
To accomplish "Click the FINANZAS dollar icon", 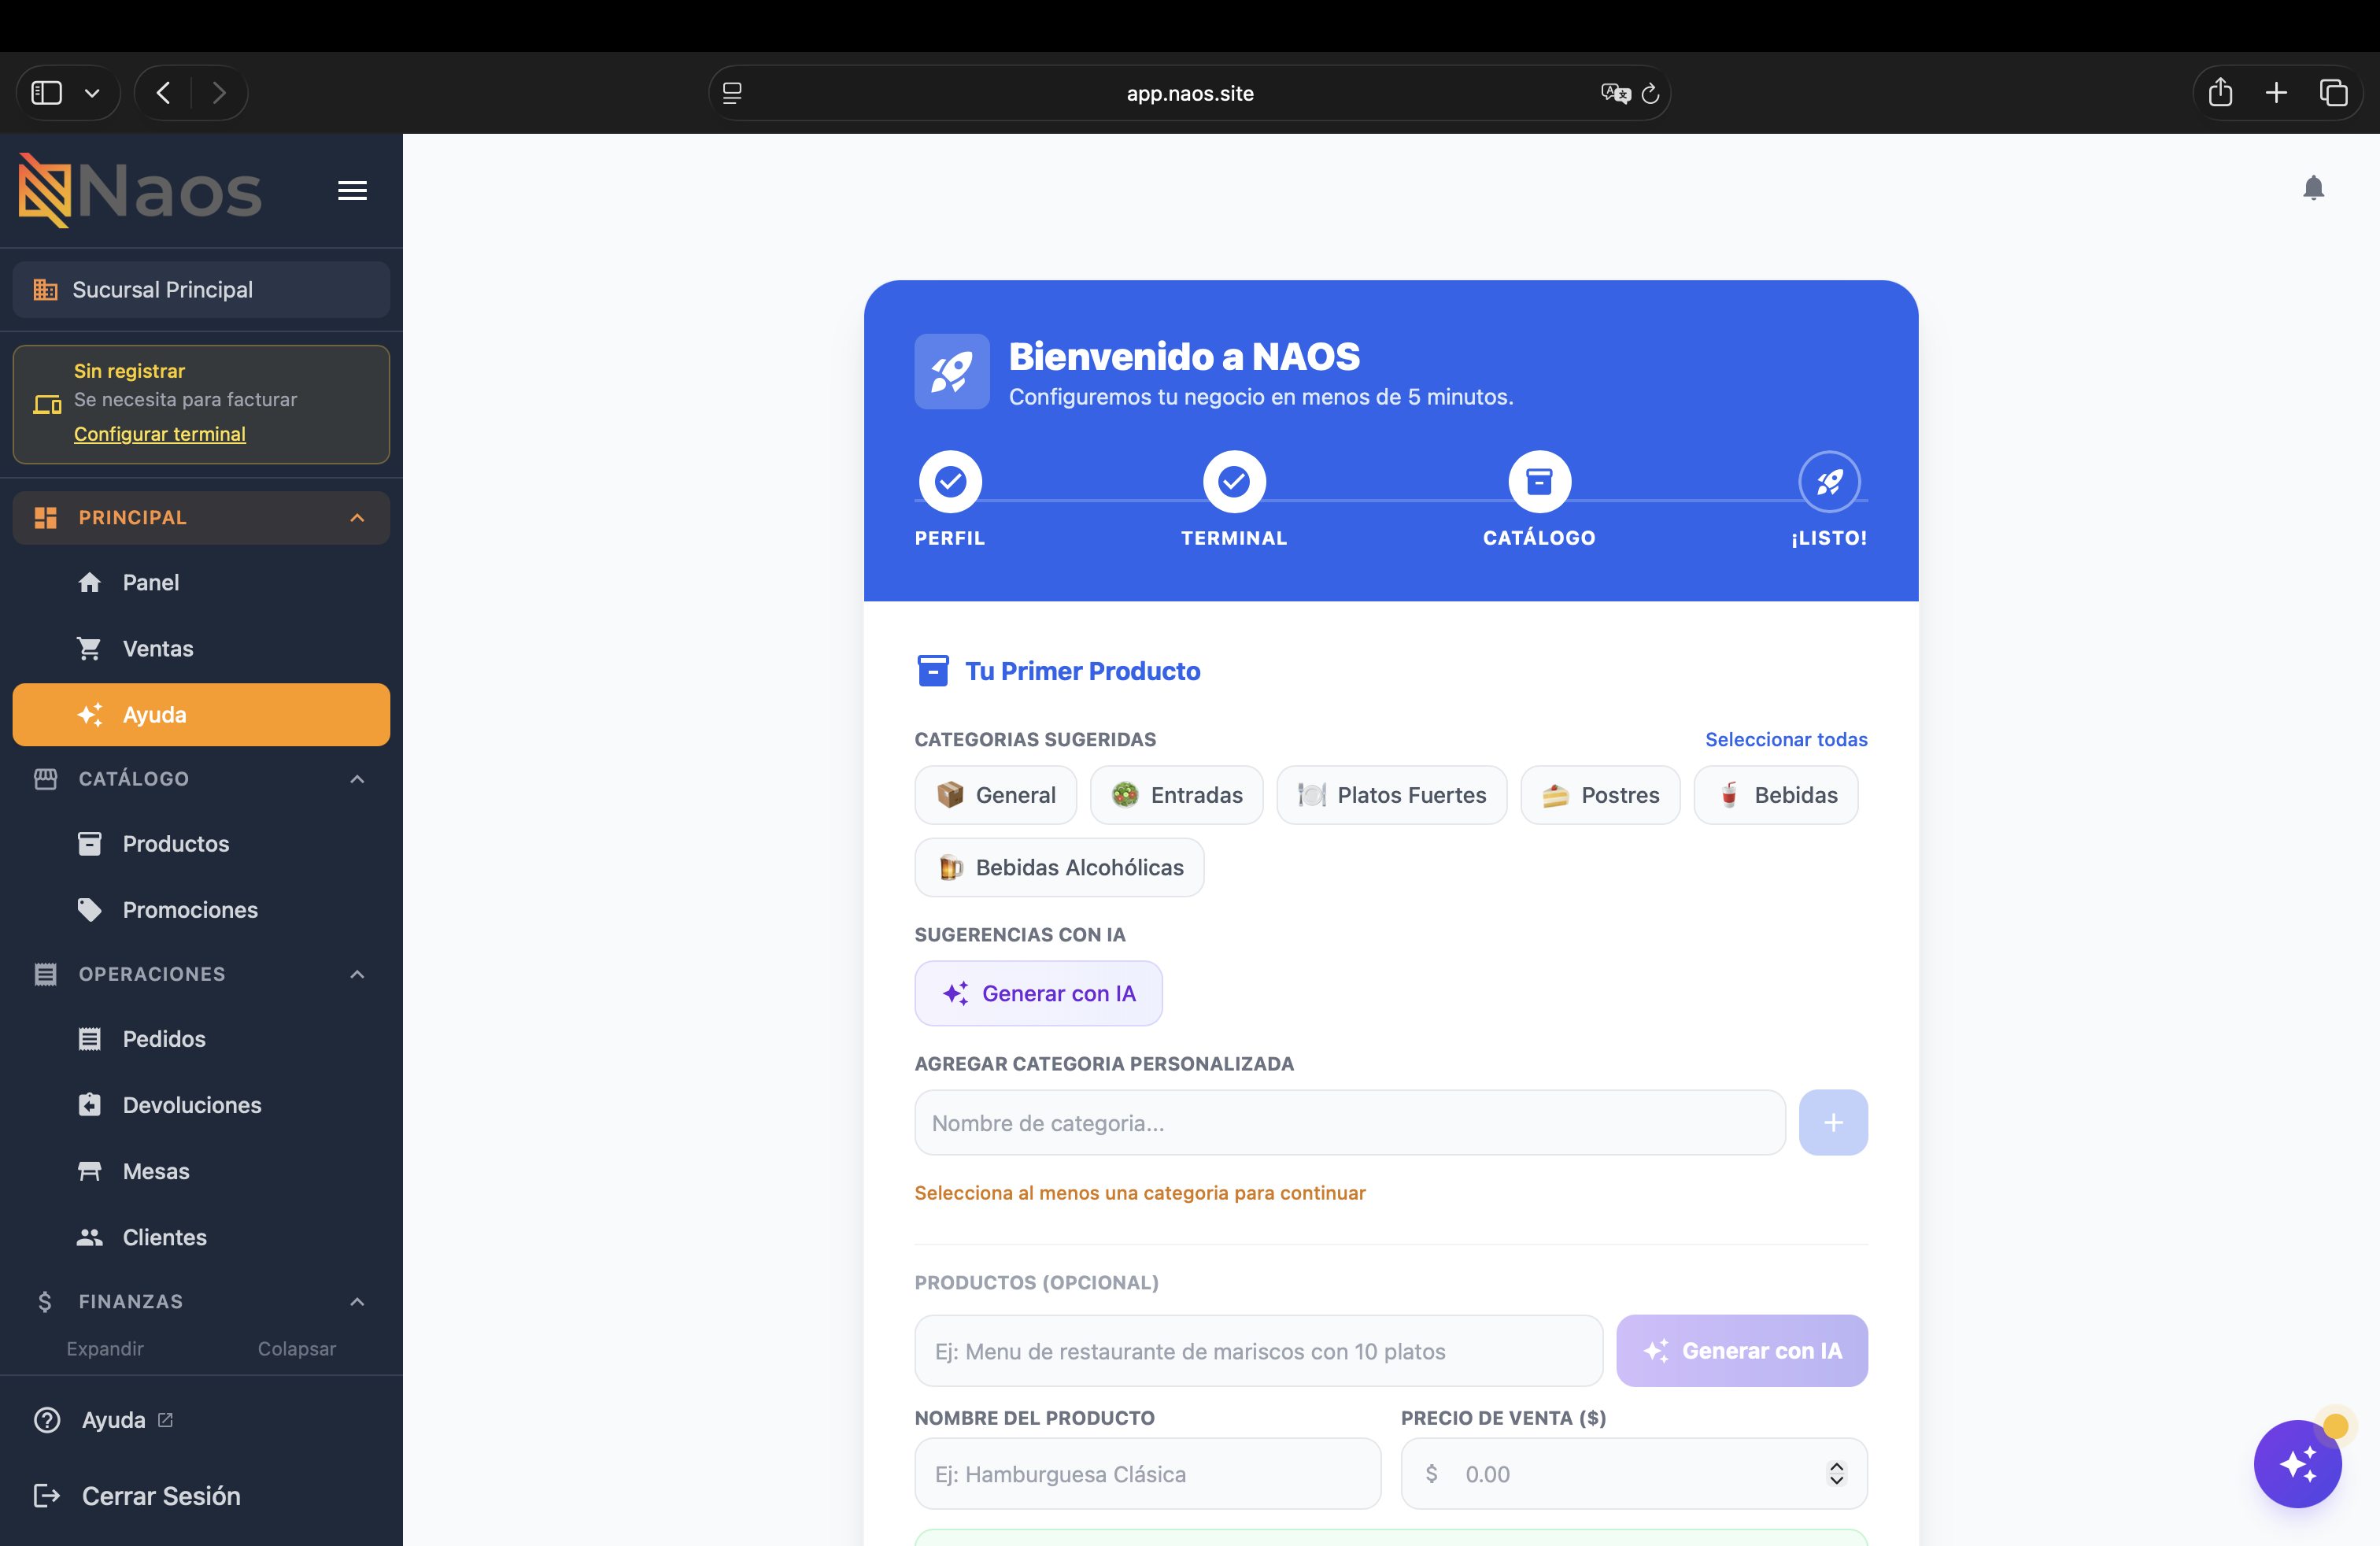I will tap(44, 1301).
